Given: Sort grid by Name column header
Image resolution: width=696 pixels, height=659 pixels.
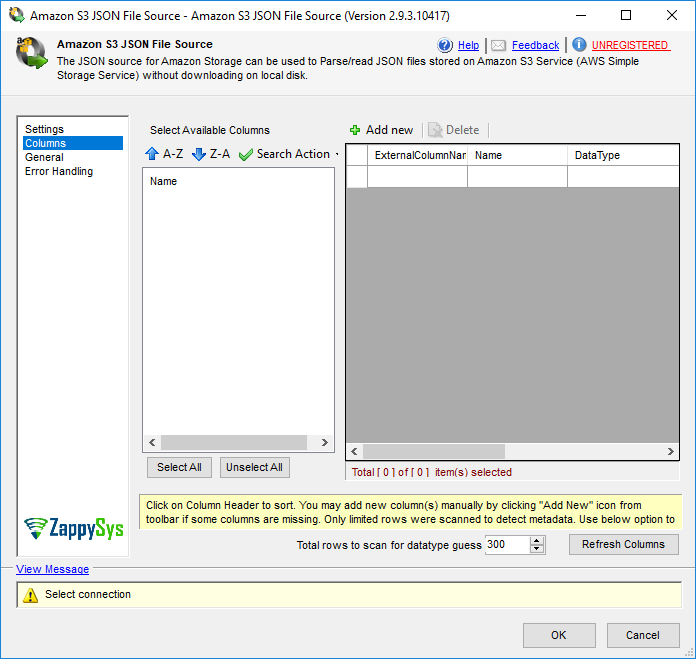Looking at the screenshot, I should coord(517,155).
